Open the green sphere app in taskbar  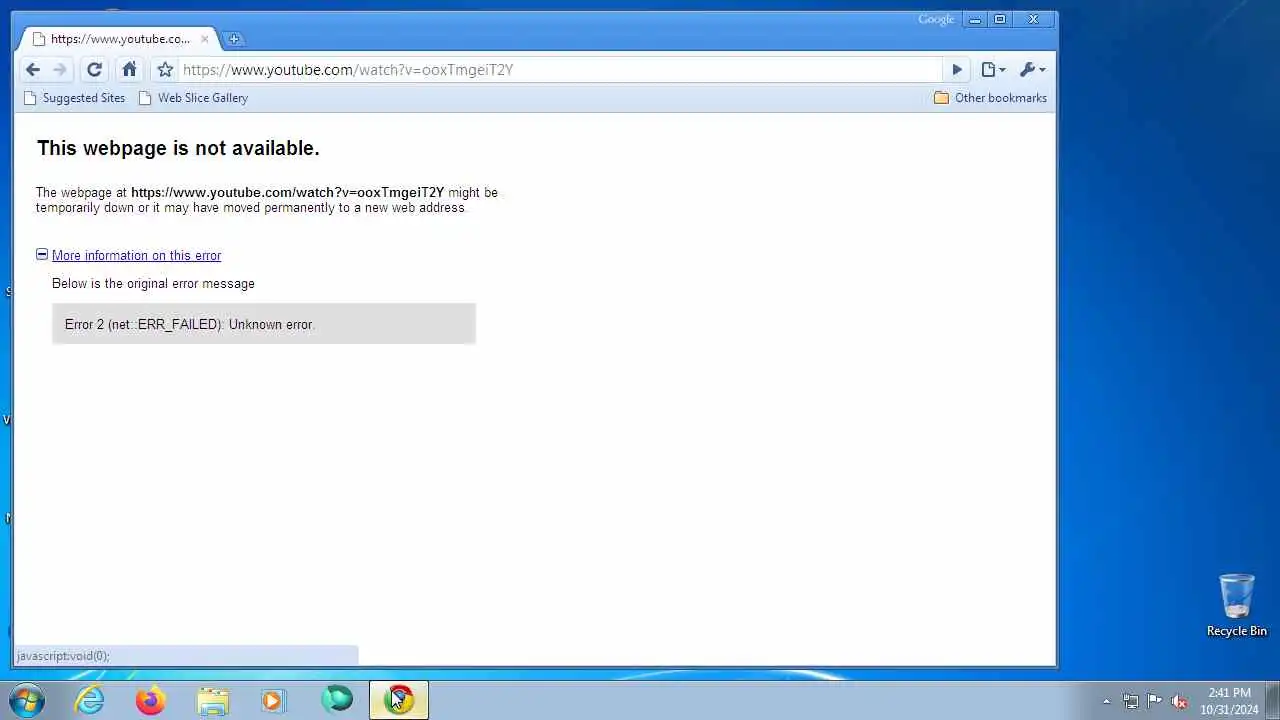point(337,699)
